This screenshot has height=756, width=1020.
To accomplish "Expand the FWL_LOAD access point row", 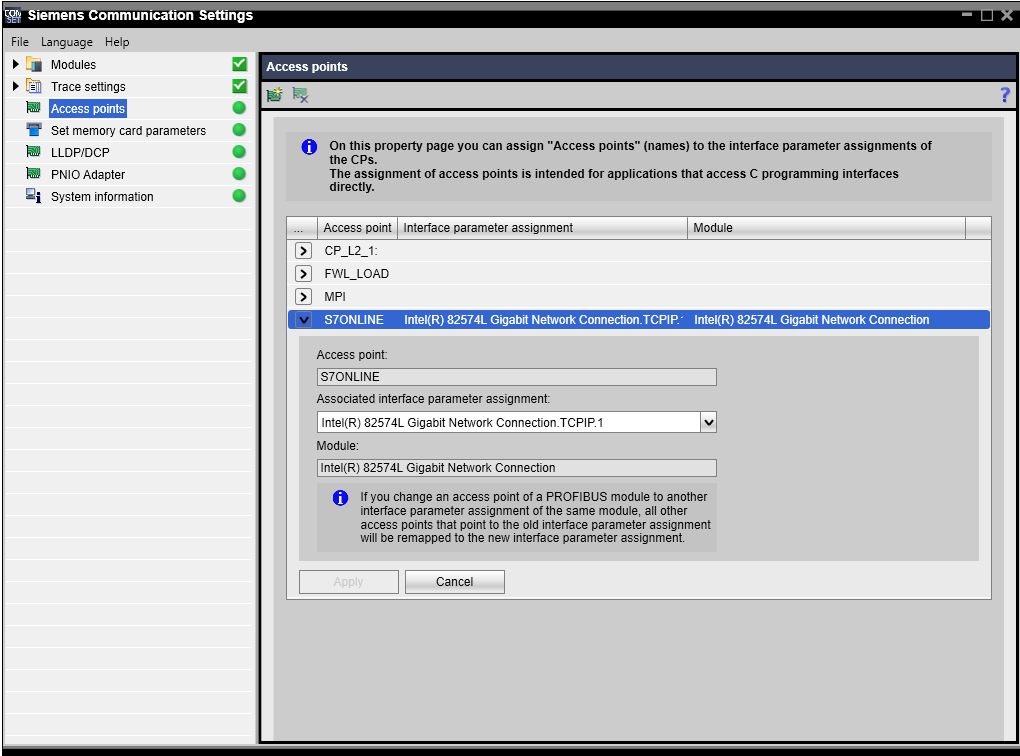I will 303,273.
